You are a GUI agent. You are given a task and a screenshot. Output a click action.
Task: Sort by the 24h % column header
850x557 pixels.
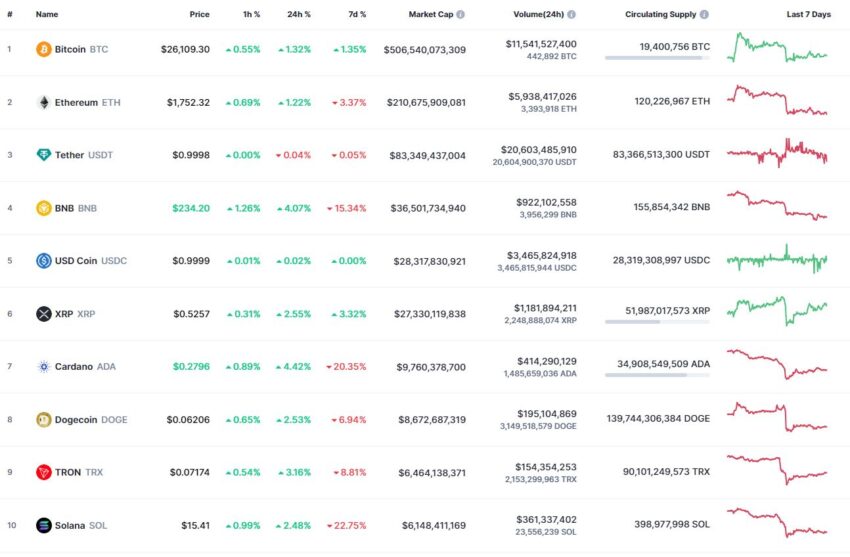point(299,15)
